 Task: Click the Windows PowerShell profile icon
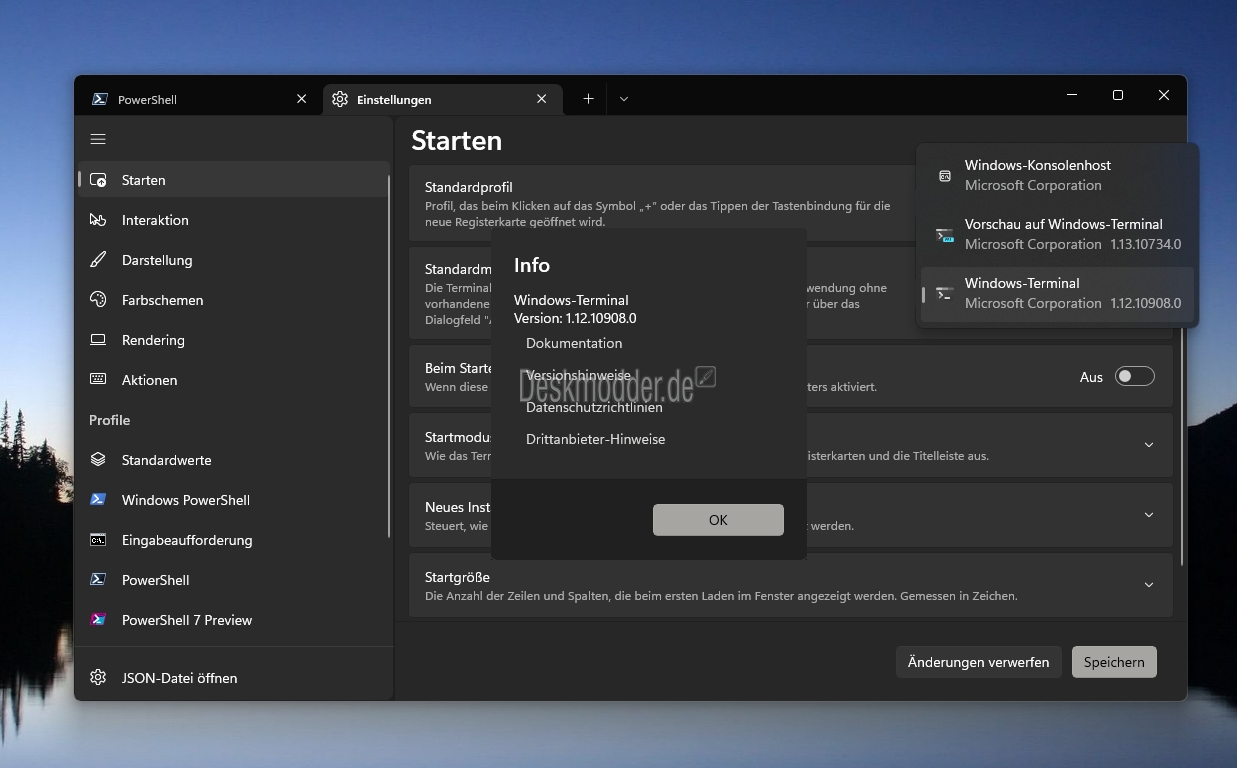click(98, 500)
